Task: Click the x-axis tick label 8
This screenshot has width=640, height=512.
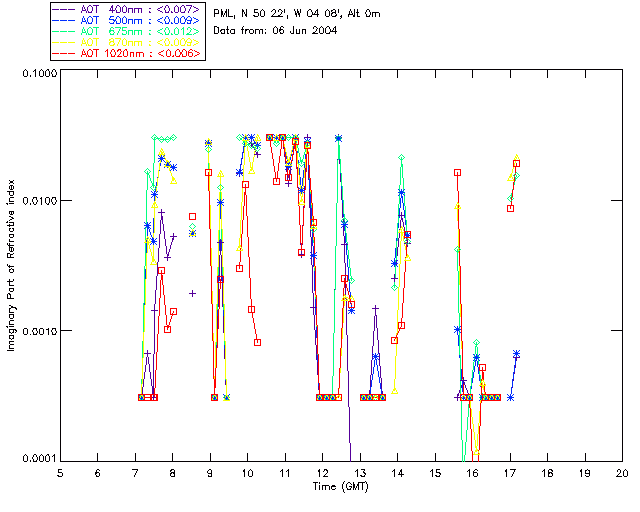Action: (x=173, y=473)
